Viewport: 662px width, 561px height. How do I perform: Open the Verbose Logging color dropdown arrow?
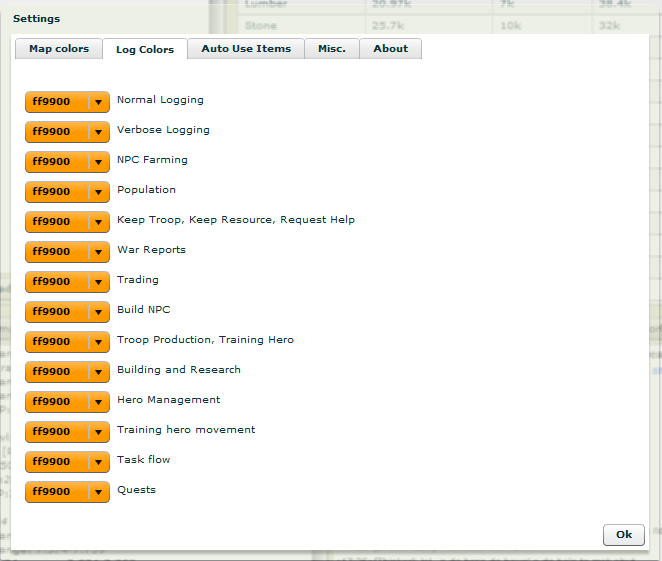[98, 132]
